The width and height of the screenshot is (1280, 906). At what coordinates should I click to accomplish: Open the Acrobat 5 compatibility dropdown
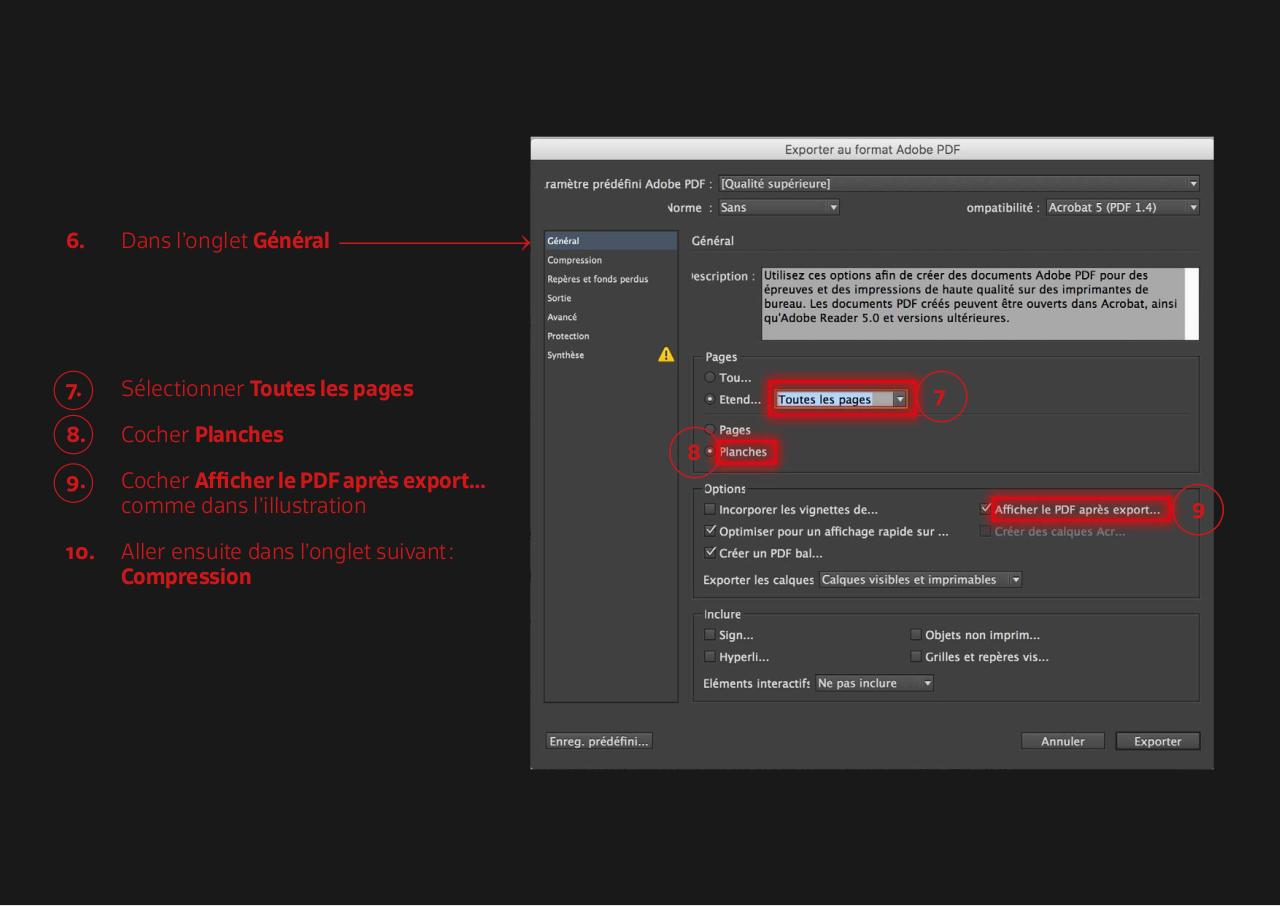[x=1121, y=208]
